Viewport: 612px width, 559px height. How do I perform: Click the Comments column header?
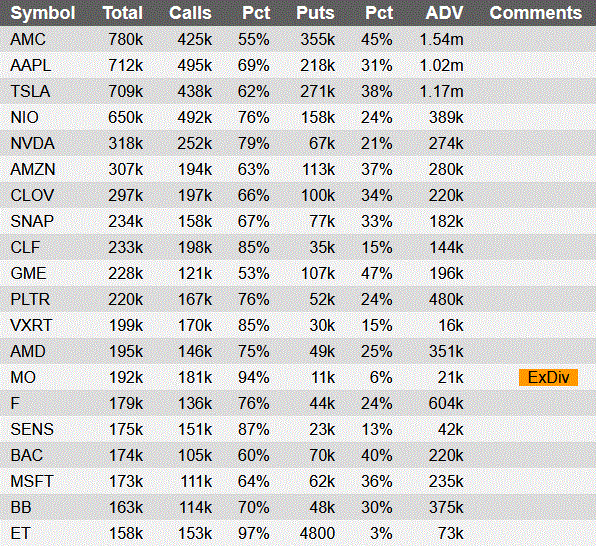(x=536, y=13)
